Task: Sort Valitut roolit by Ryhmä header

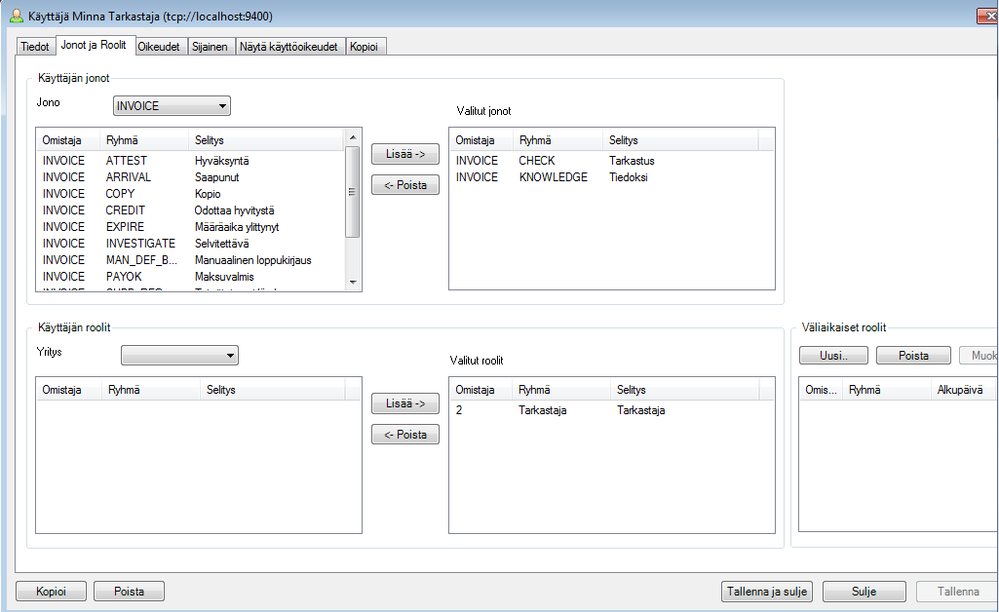Action: coord(563,390)
